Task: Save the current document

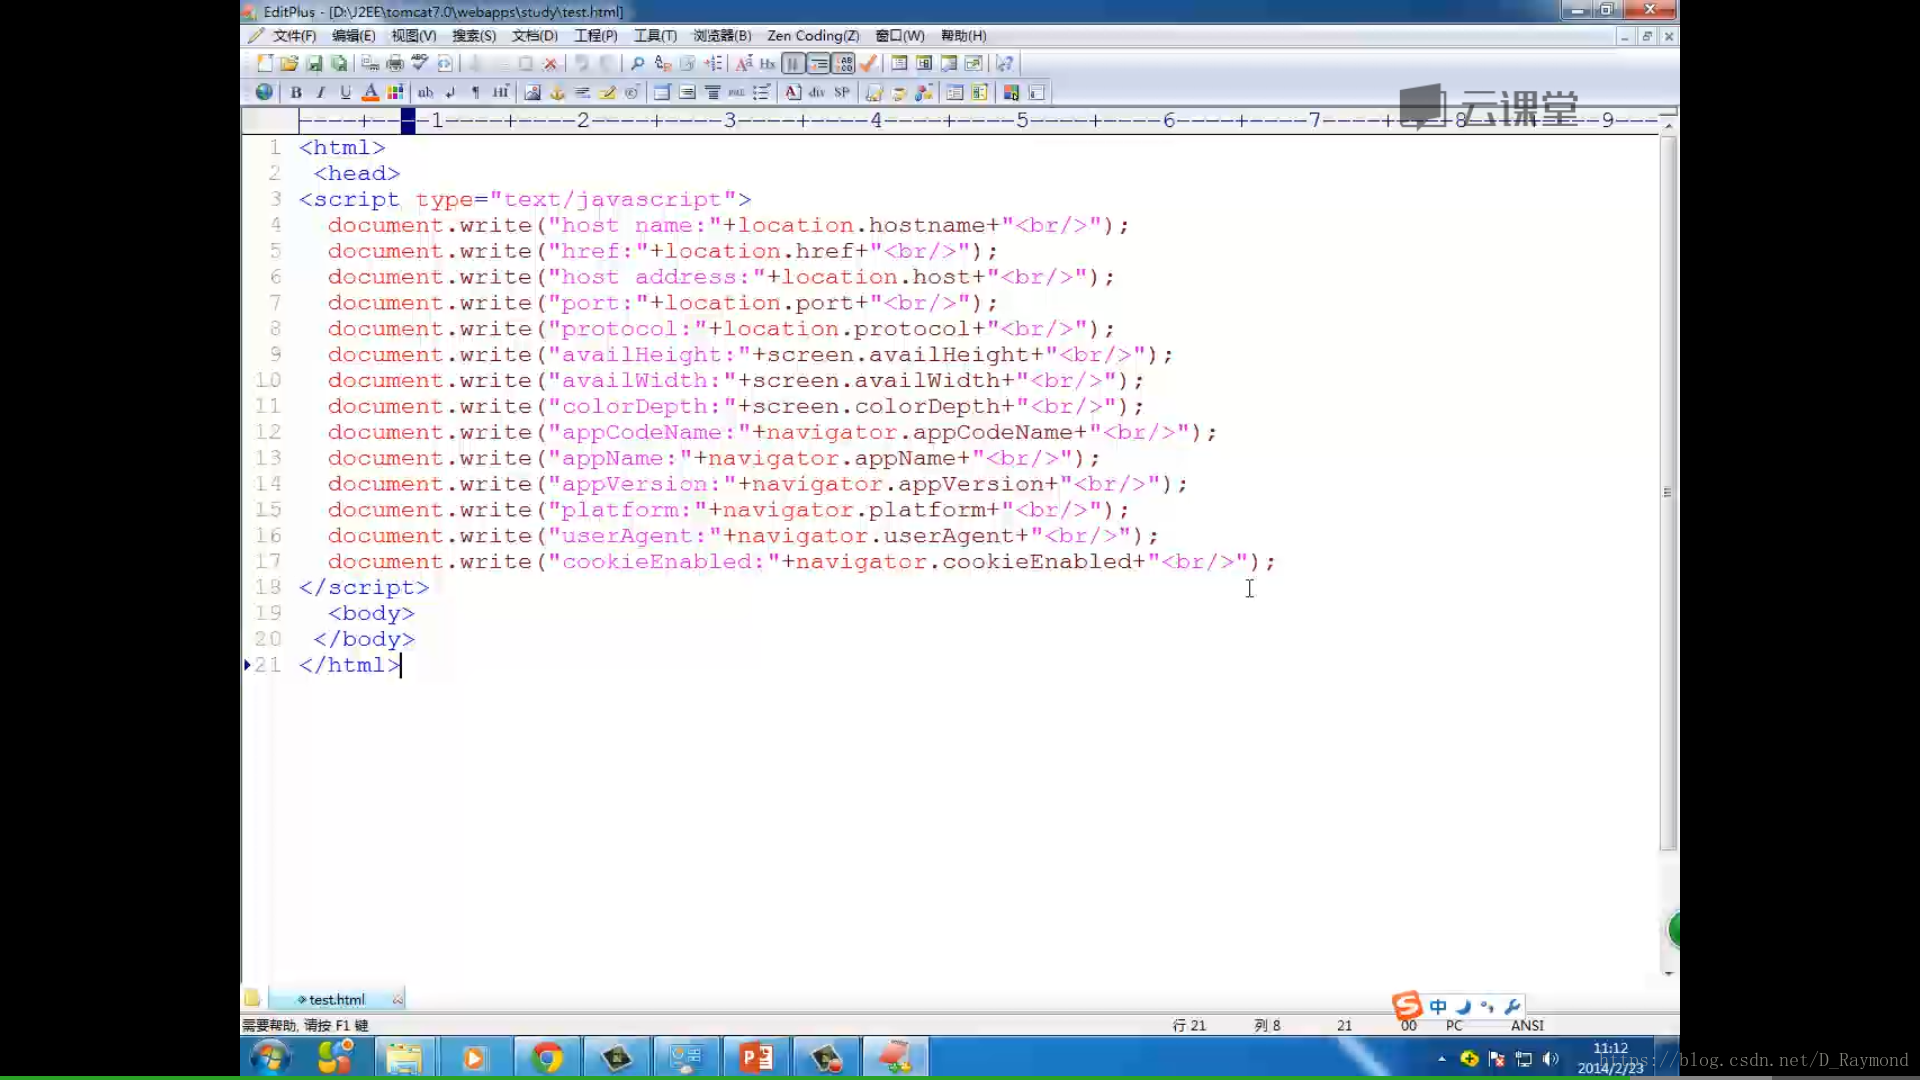Action: click(x=314, y=63)
